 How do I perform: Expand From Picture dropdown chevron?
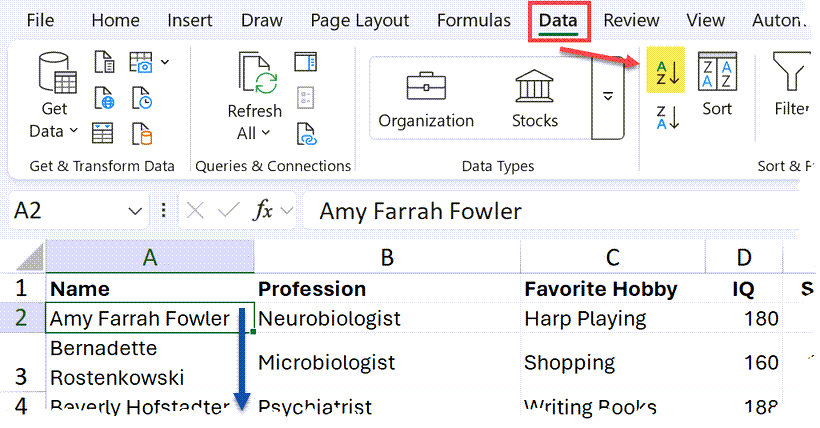[165, 62]
